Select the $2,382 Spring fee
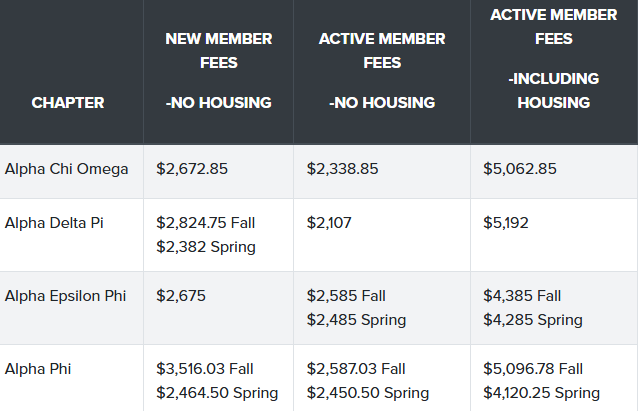 [x=205, y=246]
